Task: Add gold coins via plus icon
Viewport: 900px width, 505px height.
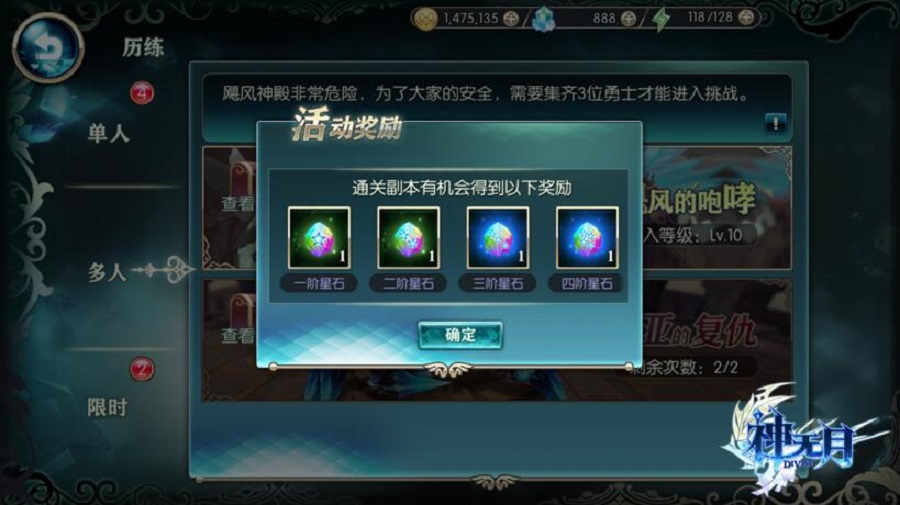Action: pyautogui.click(x=510, y=18)
